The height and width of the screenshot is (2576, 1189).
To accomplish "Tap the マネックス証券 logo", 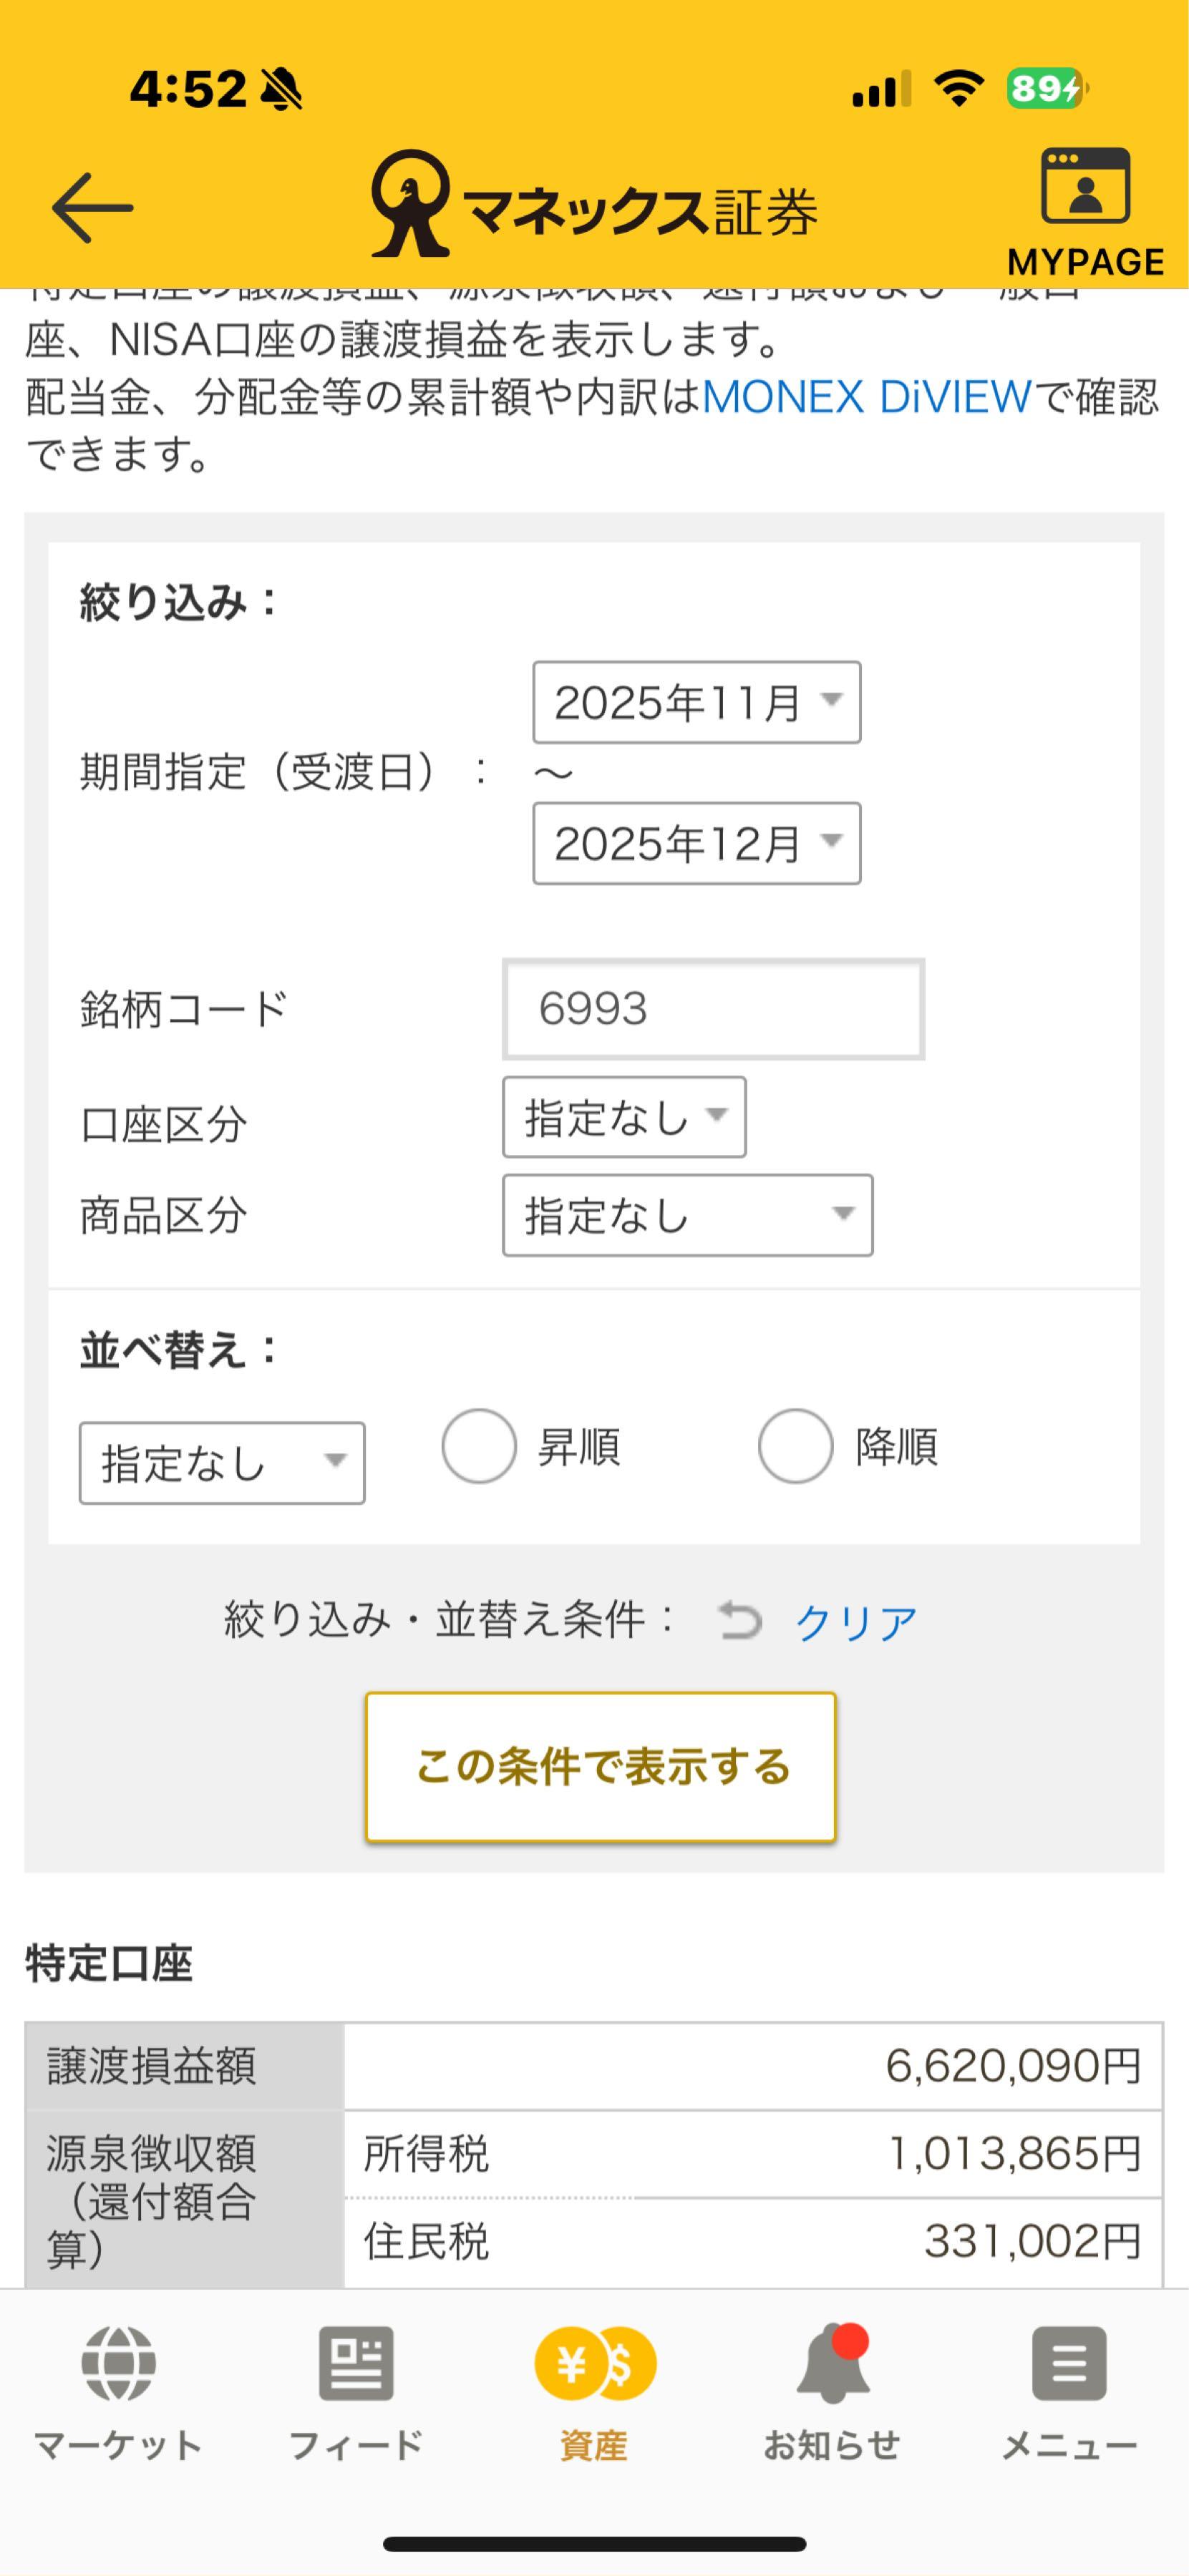I will coord(594,205).
